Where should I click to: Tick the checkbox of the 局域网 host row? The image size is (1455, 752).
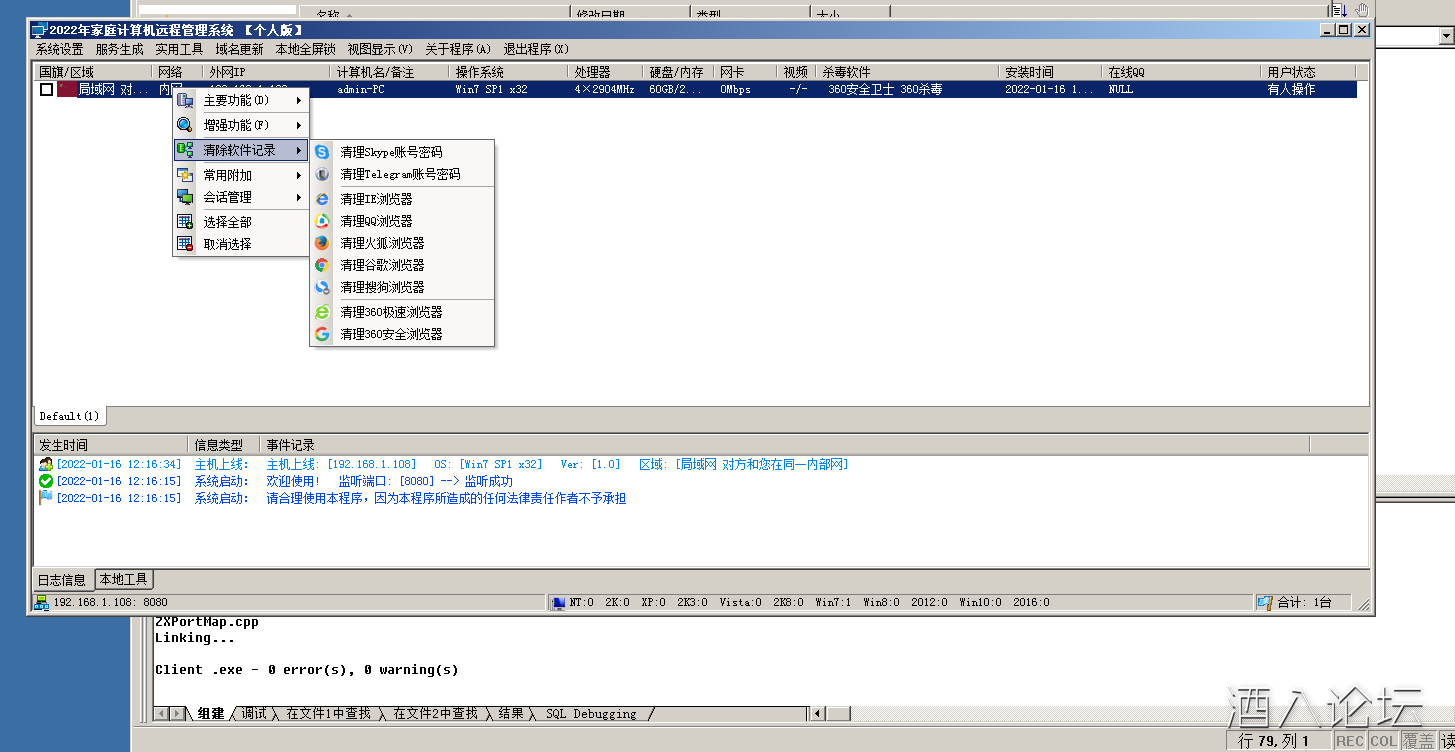[47, 89]
